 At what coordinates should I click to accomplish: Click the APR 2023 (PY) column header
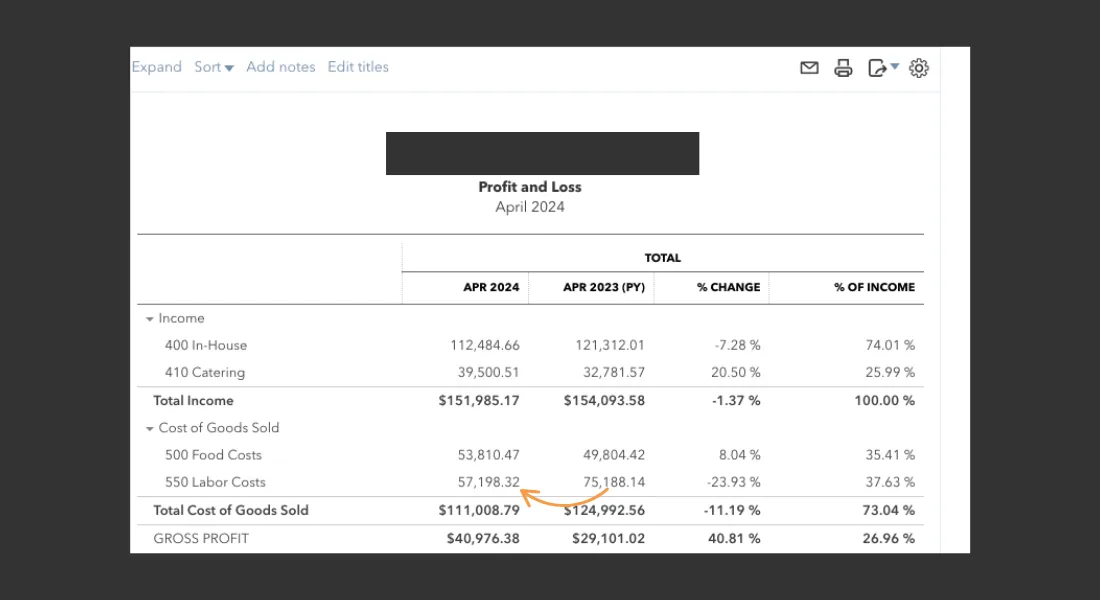604,287
